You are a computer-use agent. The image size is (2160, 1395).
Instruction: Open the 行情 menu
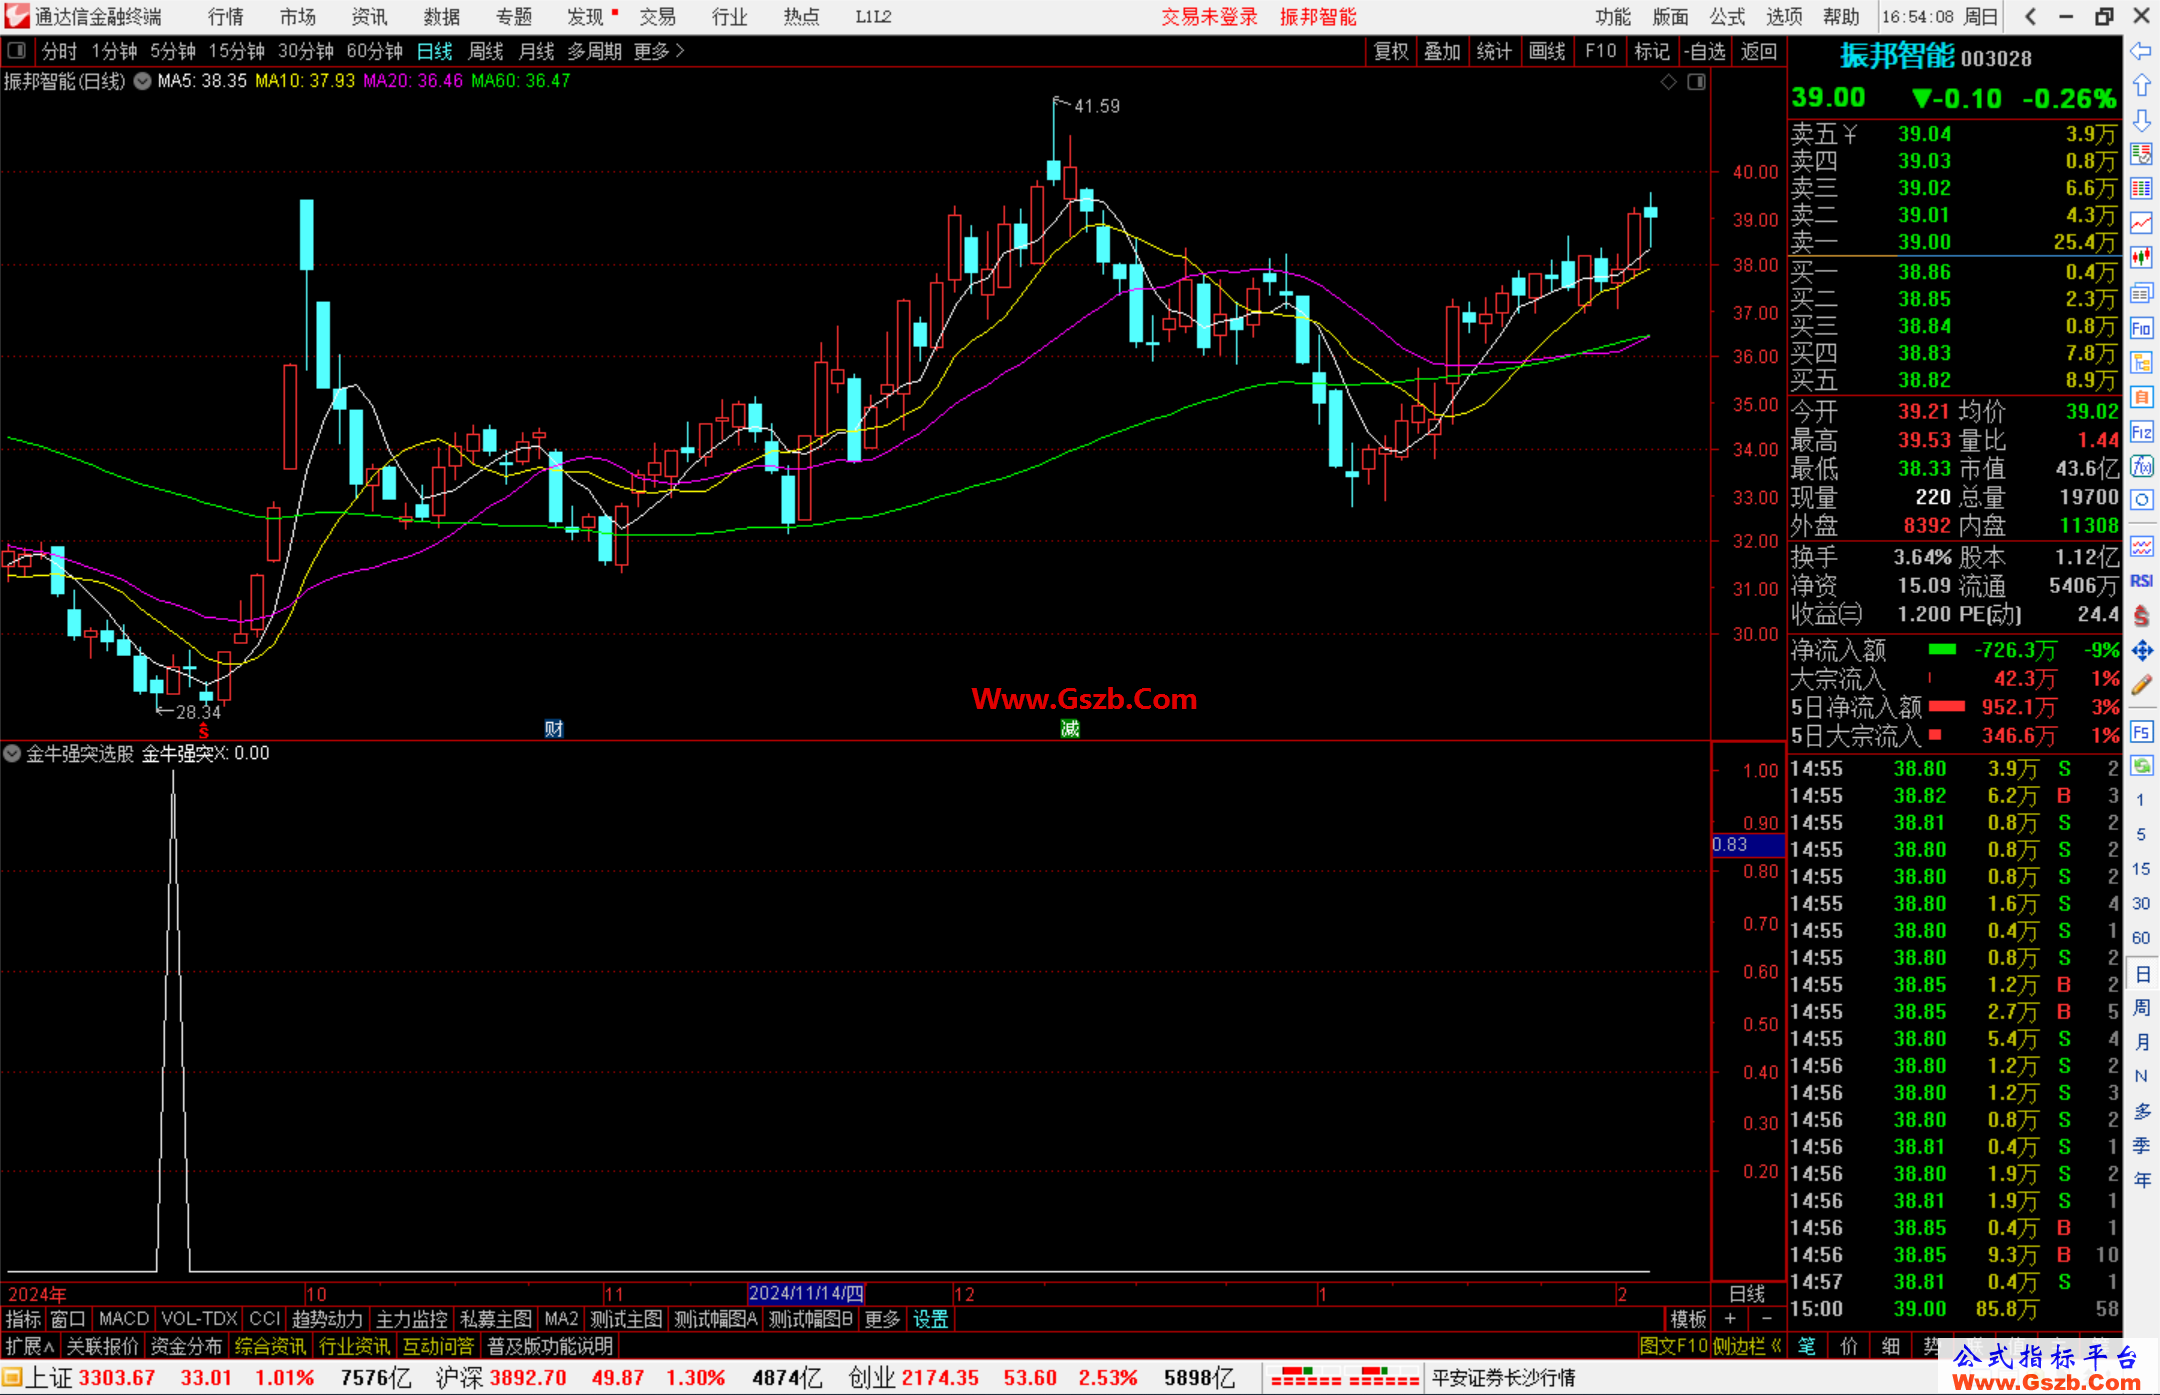(226, 16)
